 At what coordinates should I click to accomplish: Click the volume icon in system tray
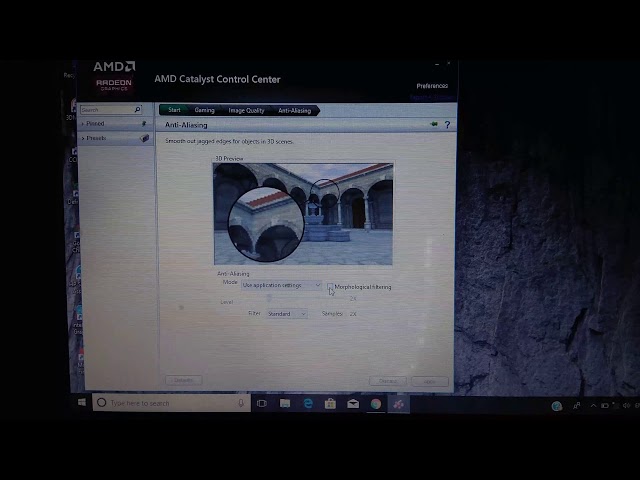(626, 405)
